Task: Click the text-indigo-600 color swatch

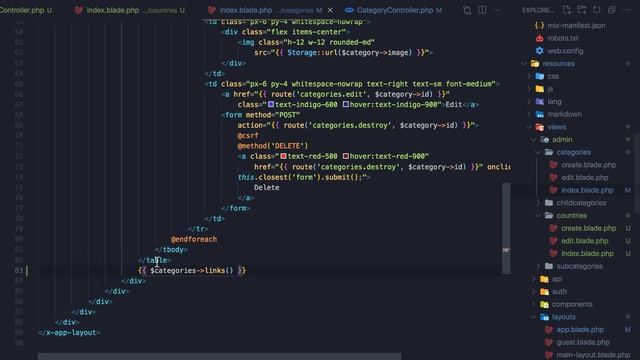Action: click(x=271, y=104)
